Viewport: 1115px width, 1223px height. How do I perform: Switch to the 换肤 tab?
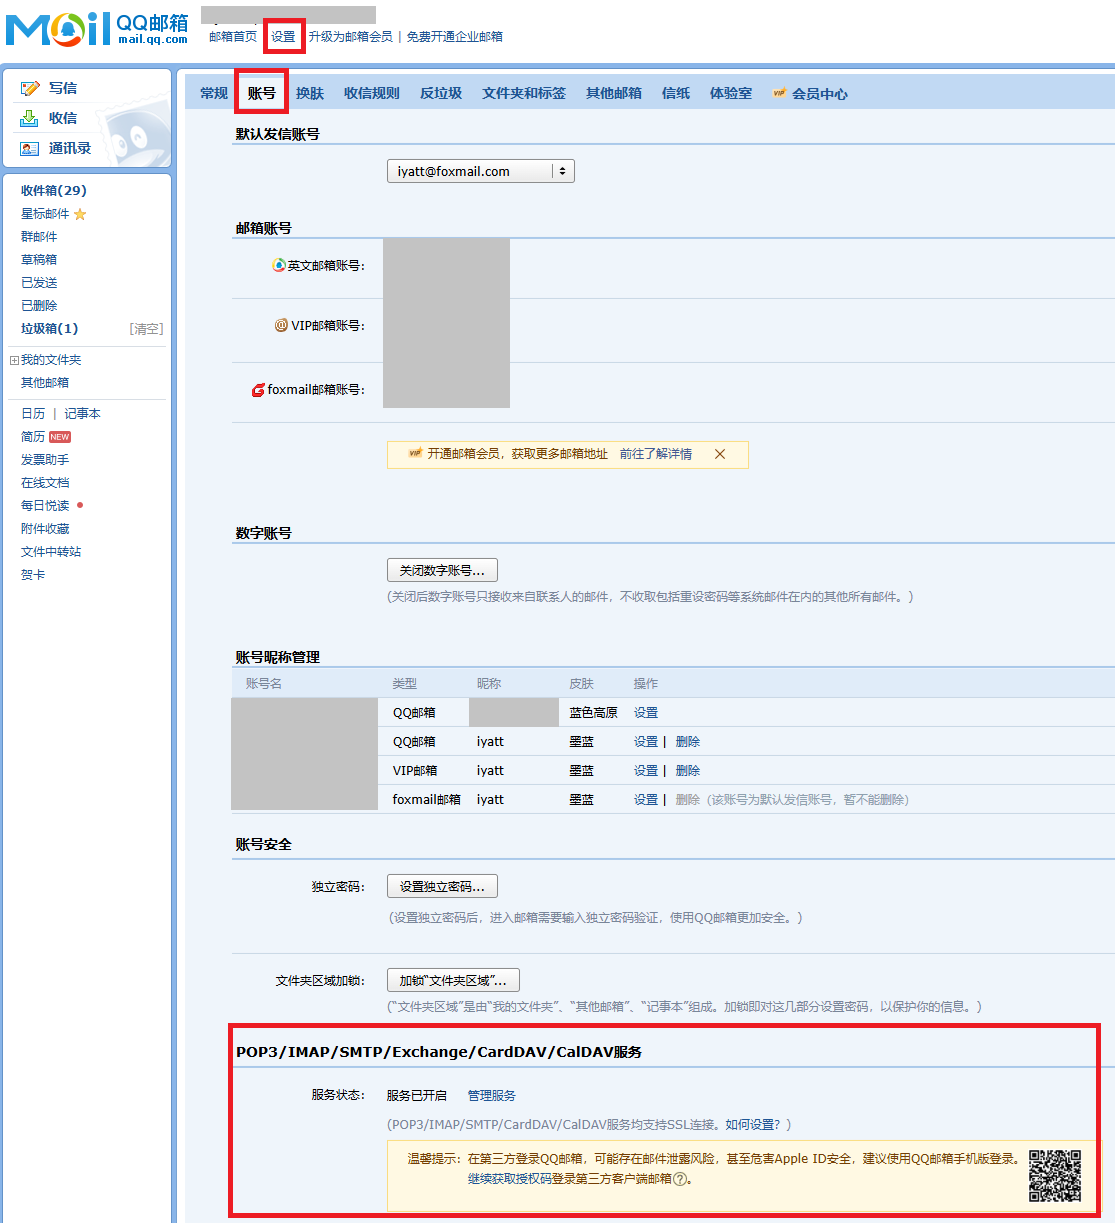pos(310,94)
